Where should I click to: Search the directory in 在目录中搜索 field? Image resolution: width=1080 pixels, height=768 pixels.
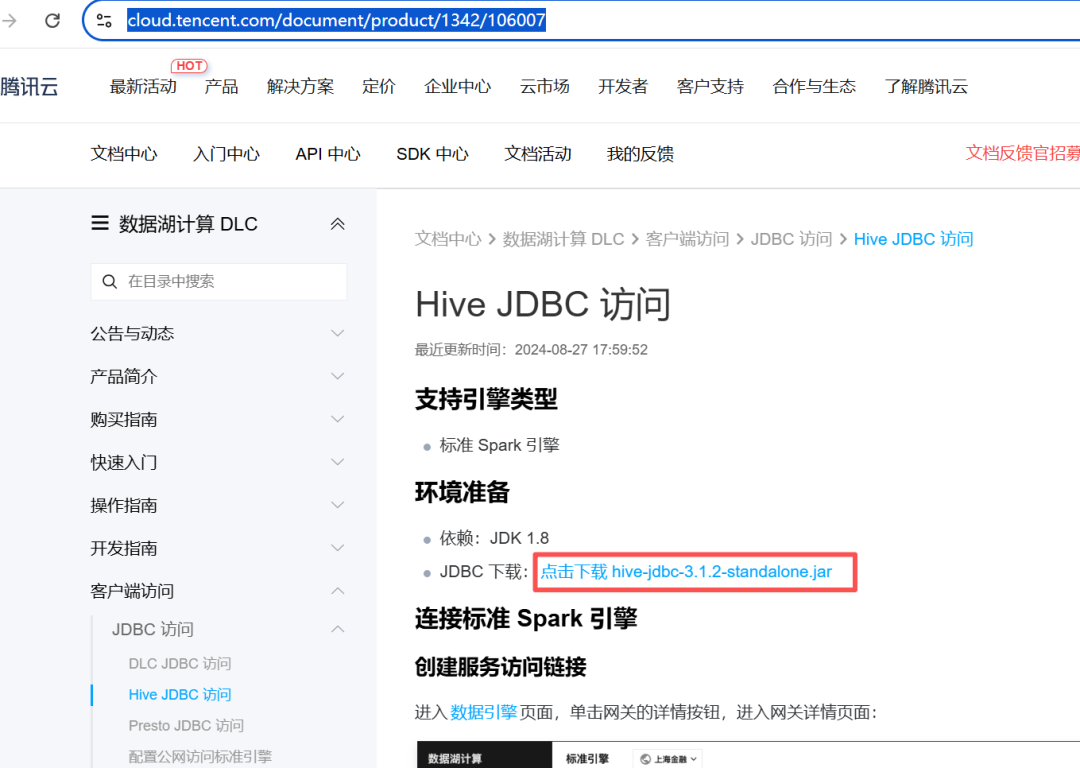(x=218, y=281)
